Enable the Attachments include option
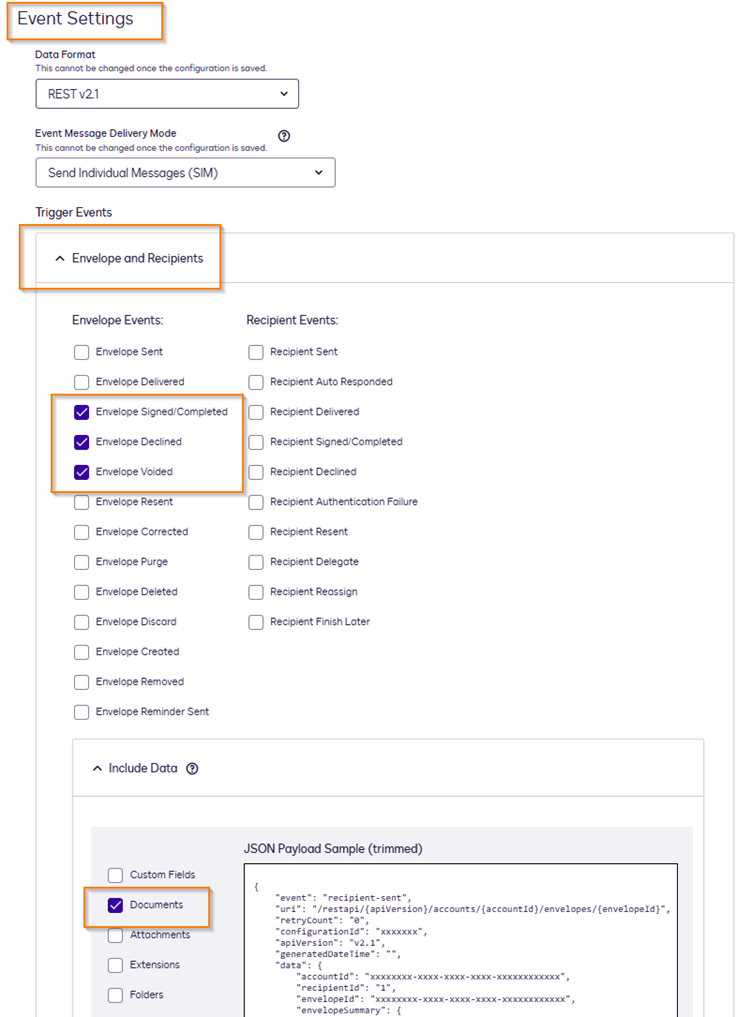 (115, 935)
